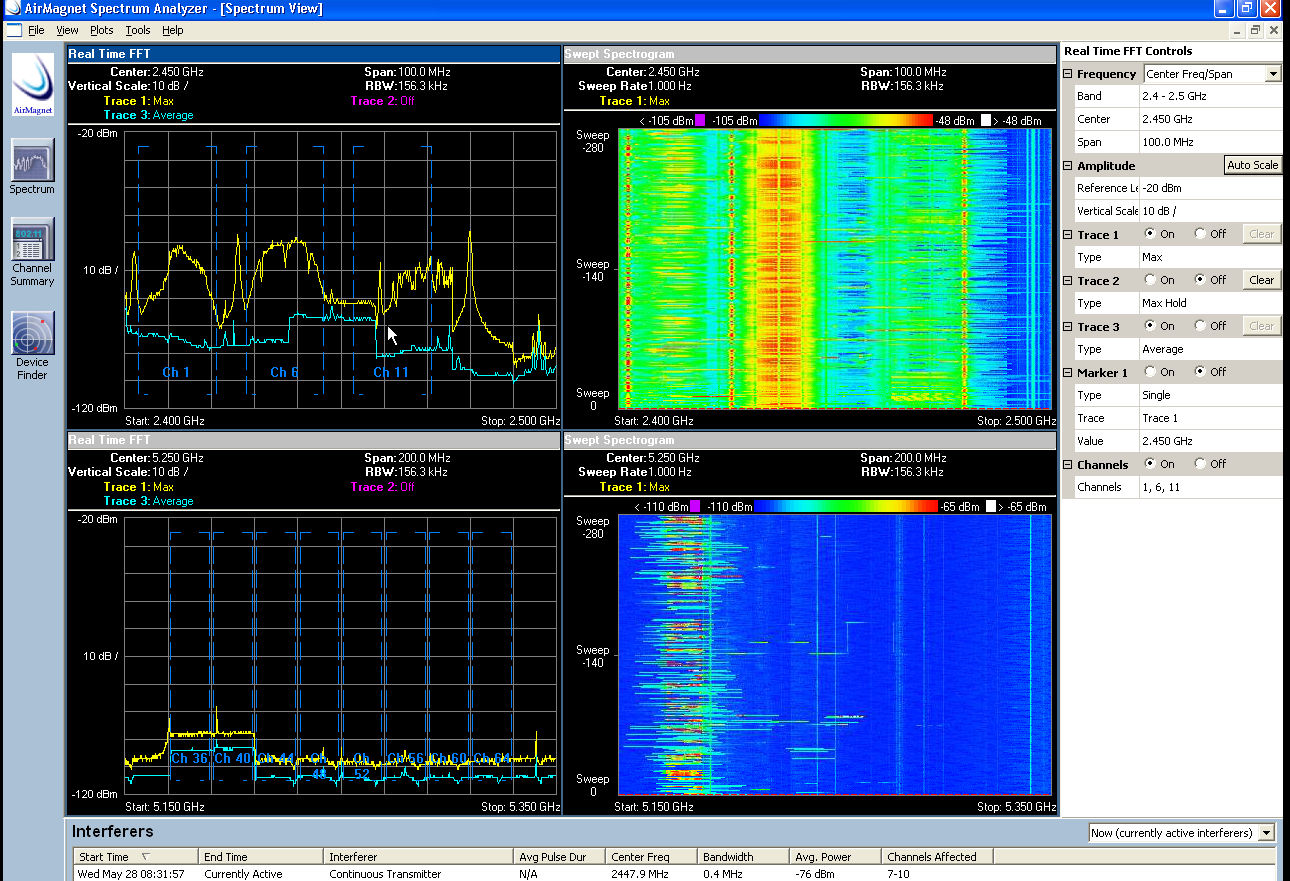Collapse the Amplitude section

tap(1068, 166)
